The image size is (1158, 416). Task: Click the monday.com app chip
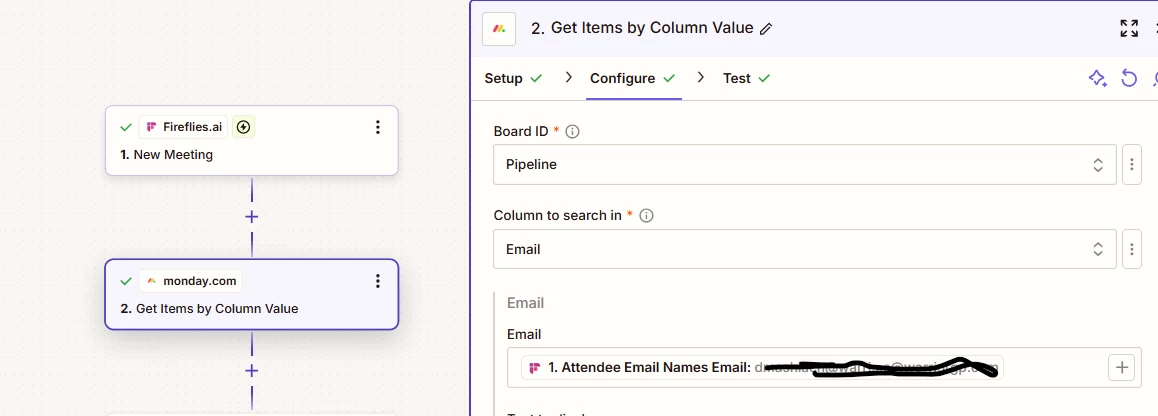(x=191, y=281)
